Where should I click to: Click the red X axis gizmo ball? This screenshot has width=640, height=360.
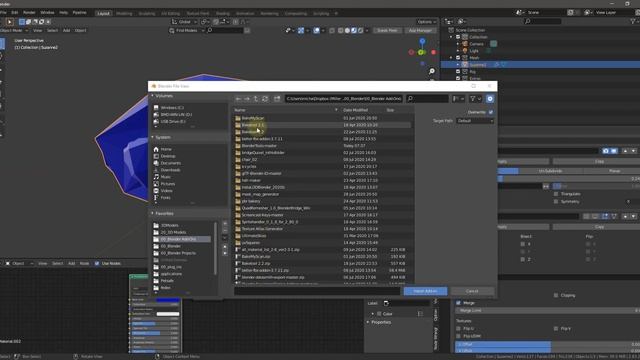(433, 52)
